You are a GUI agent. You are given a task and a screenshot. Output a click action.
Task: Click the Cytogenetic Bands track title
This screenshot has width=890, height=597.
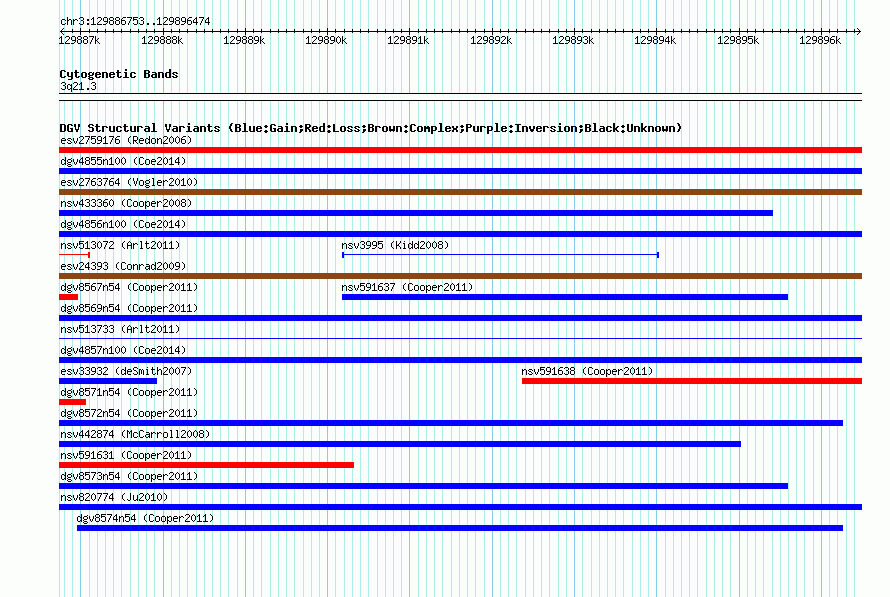click(x=119, y=74)
